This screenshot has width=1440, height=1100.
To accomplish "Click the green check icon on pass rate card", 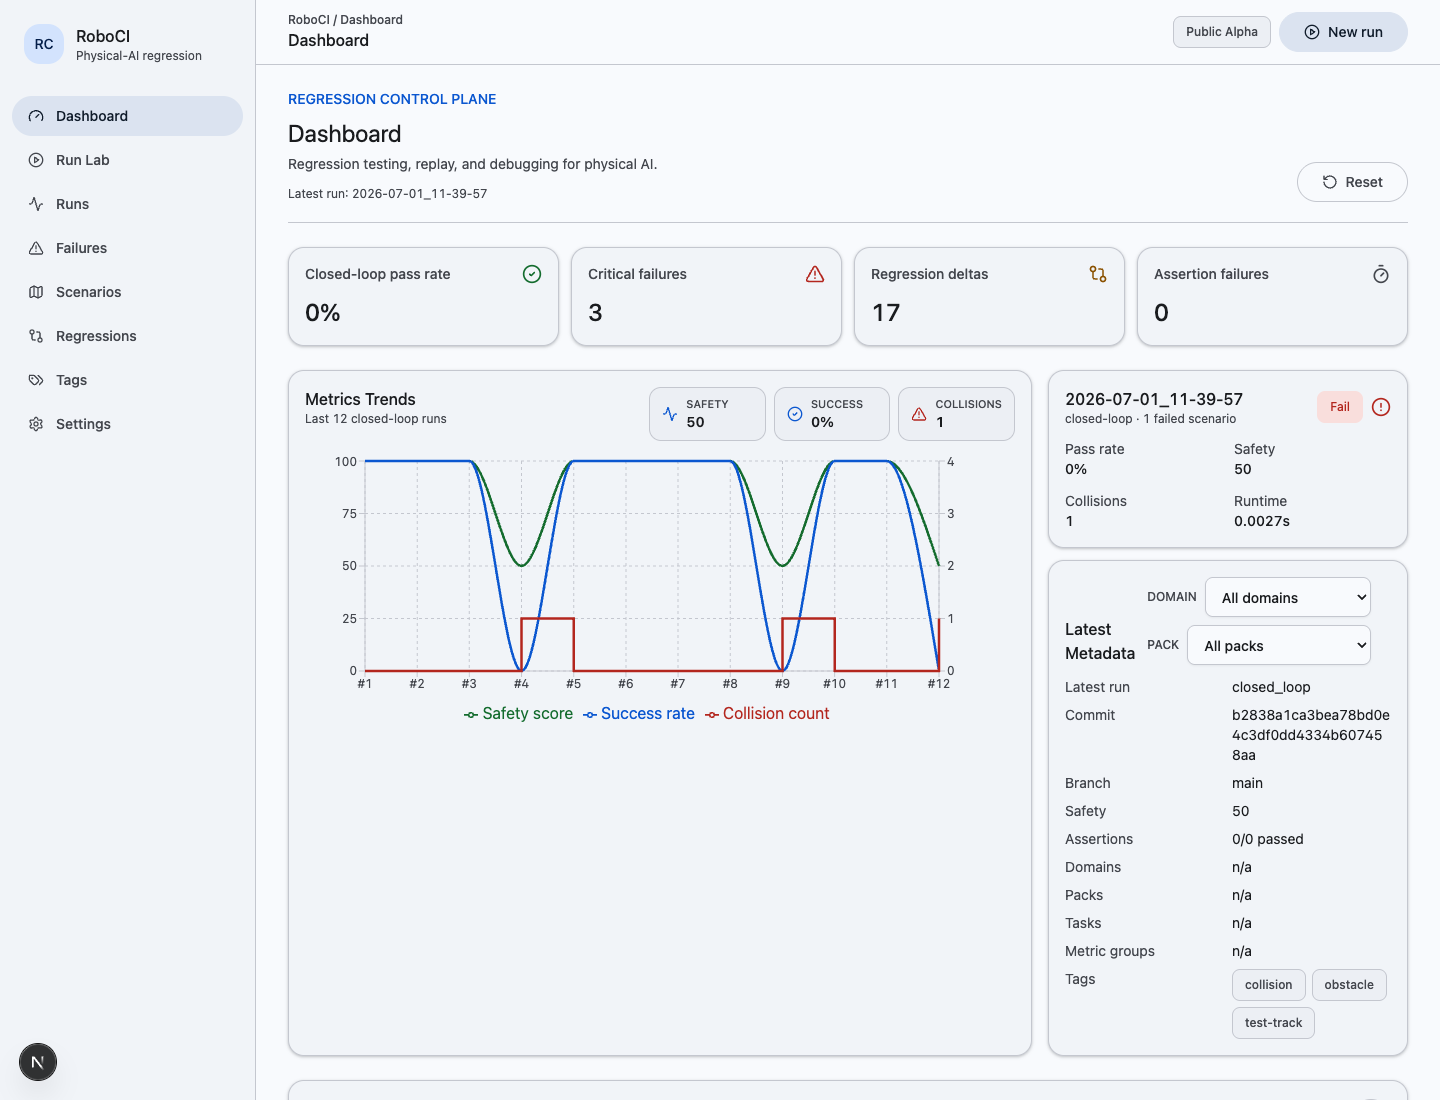I will click(x=532, y=274).
